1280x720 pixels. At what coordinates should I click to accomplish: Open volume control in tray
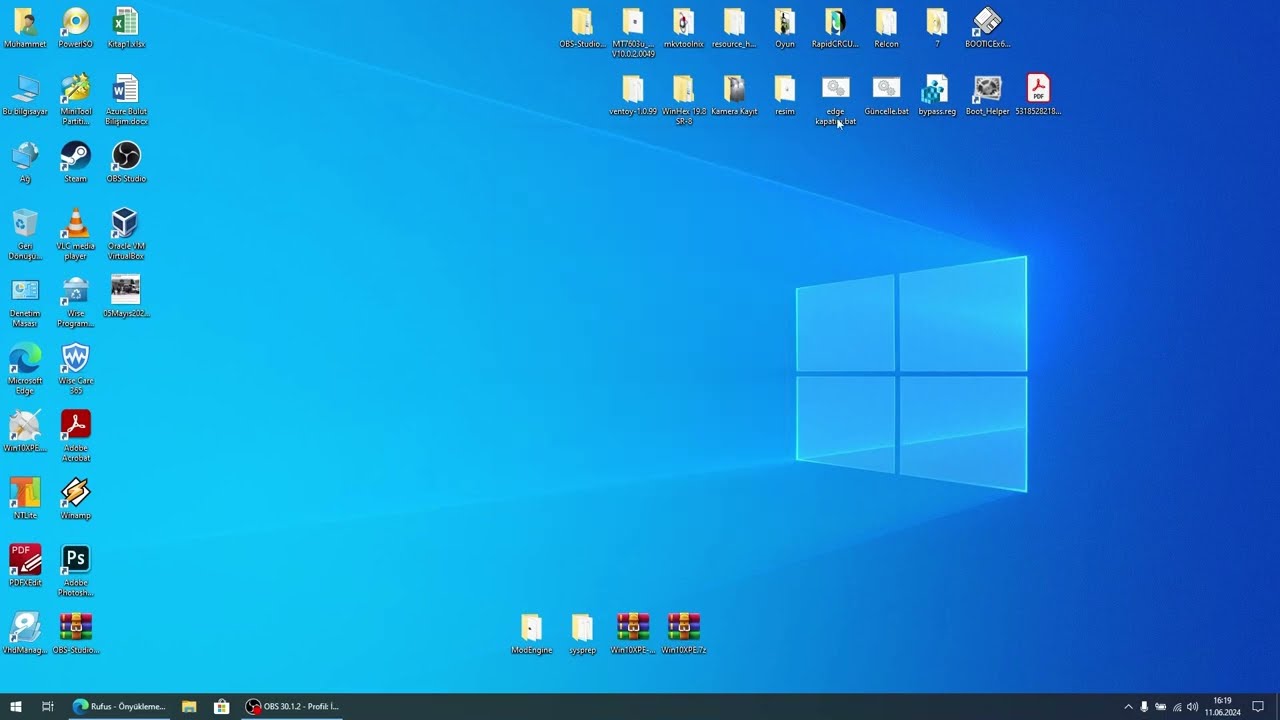[x=1192, y=707]
